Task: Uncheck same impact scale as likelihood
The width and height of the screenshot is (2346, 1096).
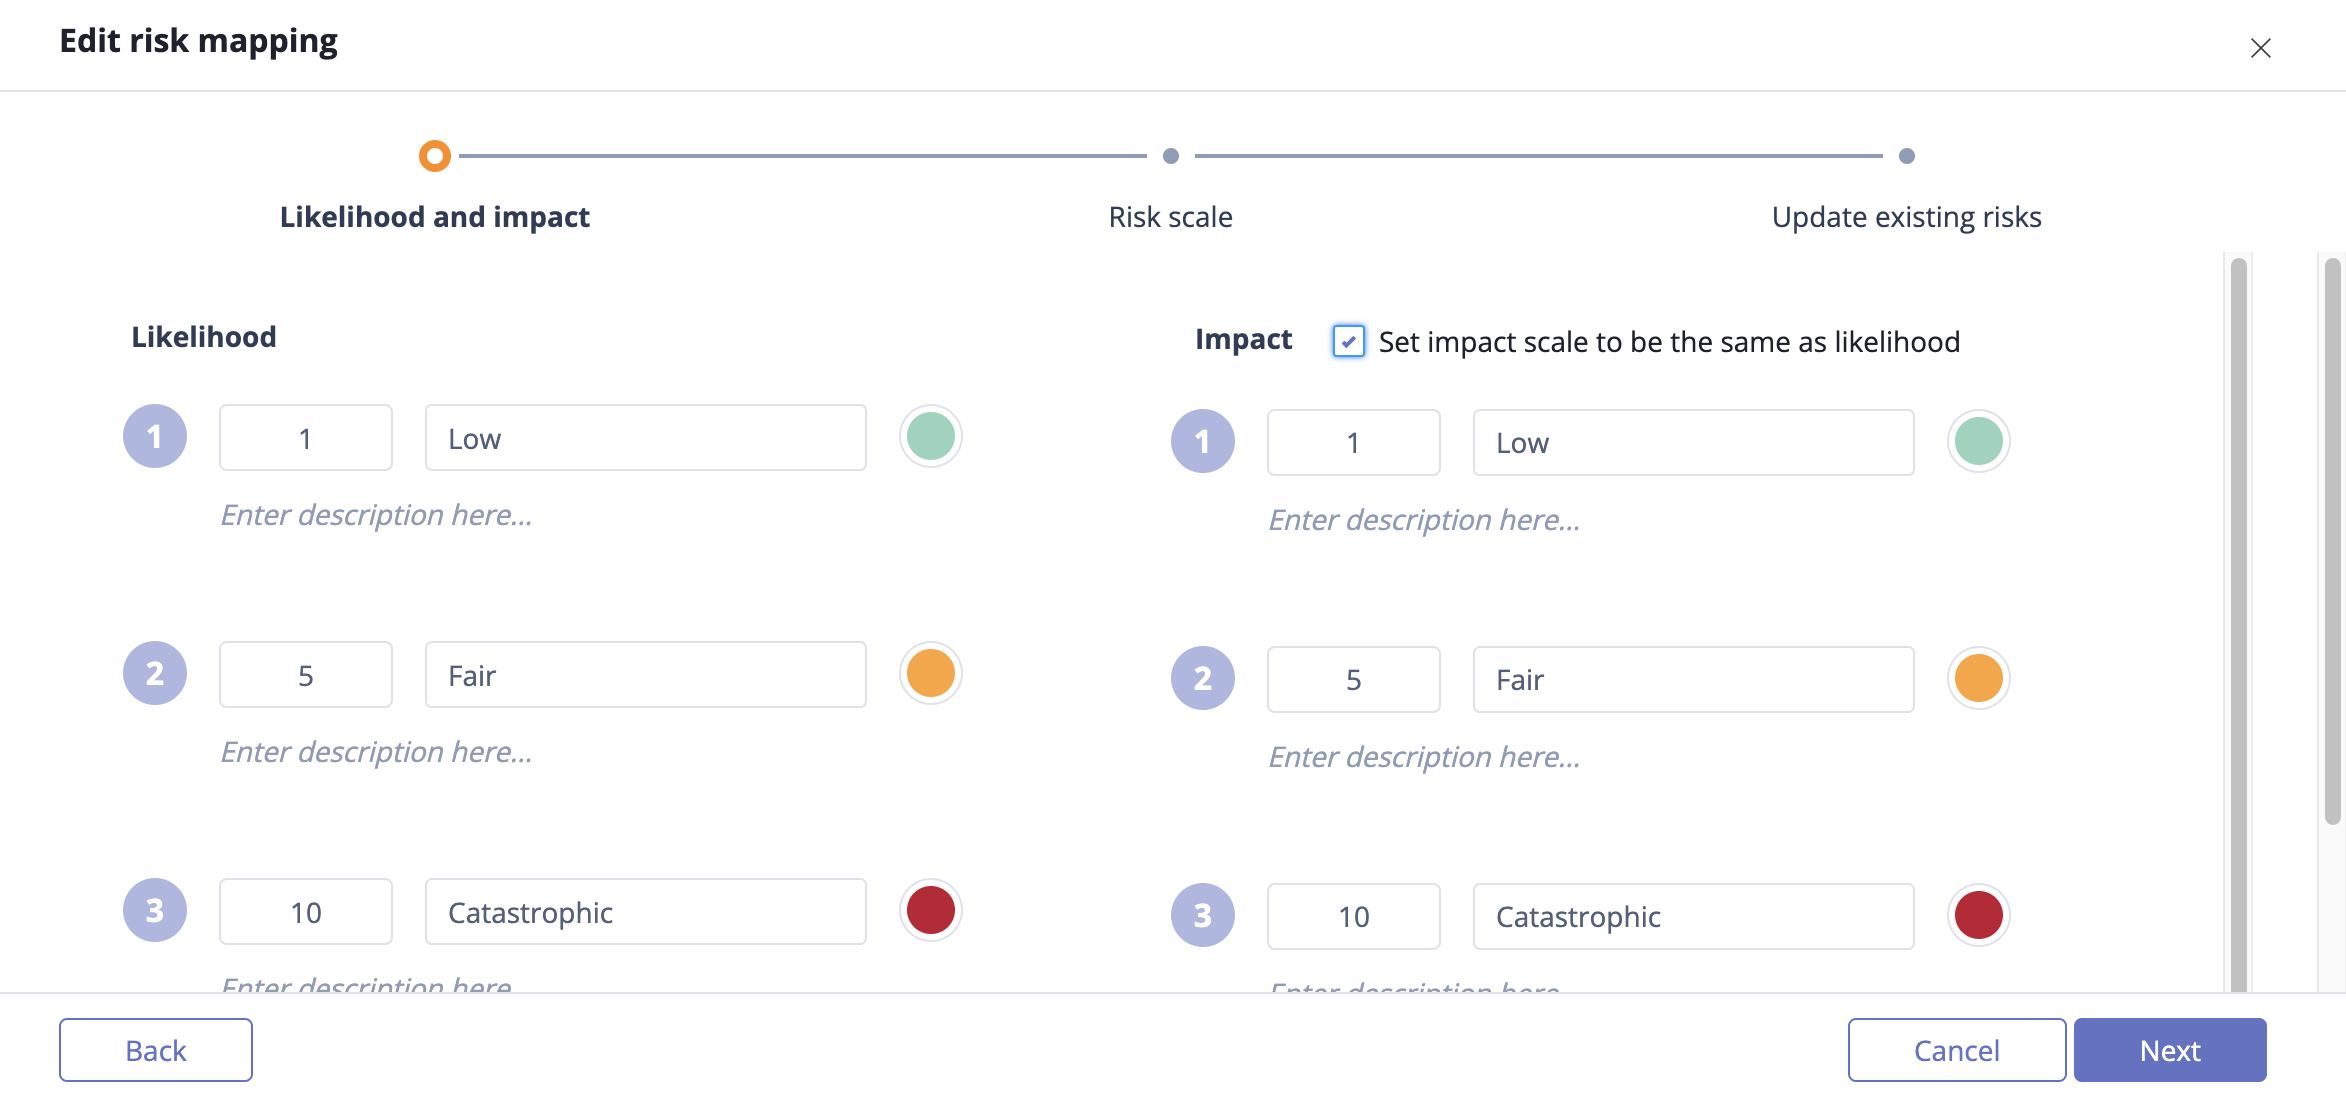Action: [x=1349, y=341]
